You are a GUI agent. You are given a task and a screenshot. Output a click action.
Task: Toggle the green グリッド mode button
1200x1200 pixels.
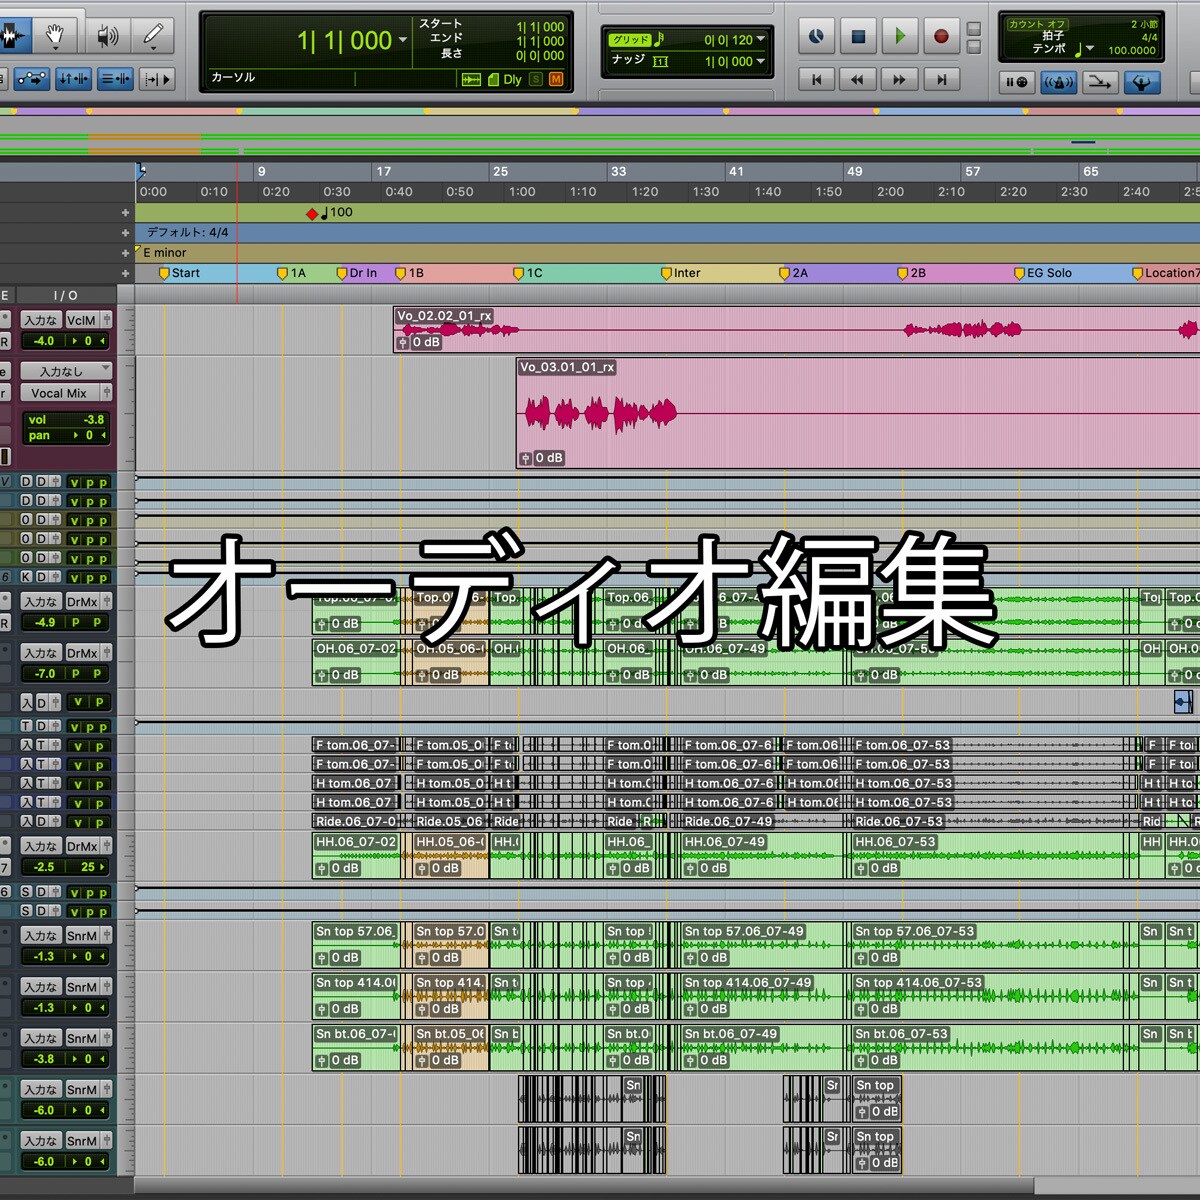(630, 40)
